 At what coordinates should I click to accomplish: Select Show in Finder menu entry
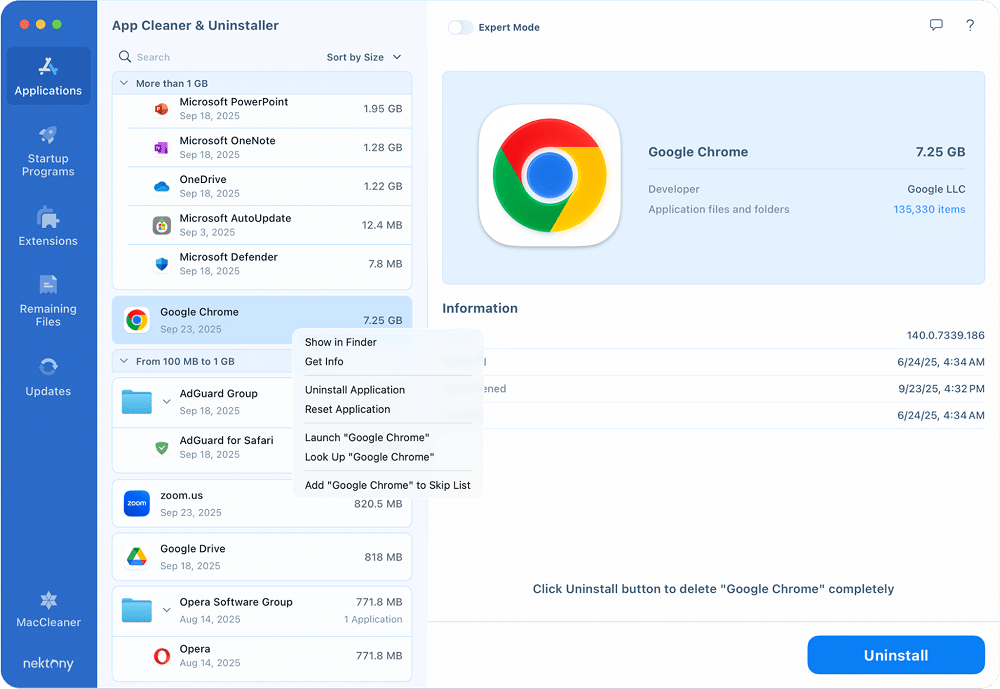[341, 342]
